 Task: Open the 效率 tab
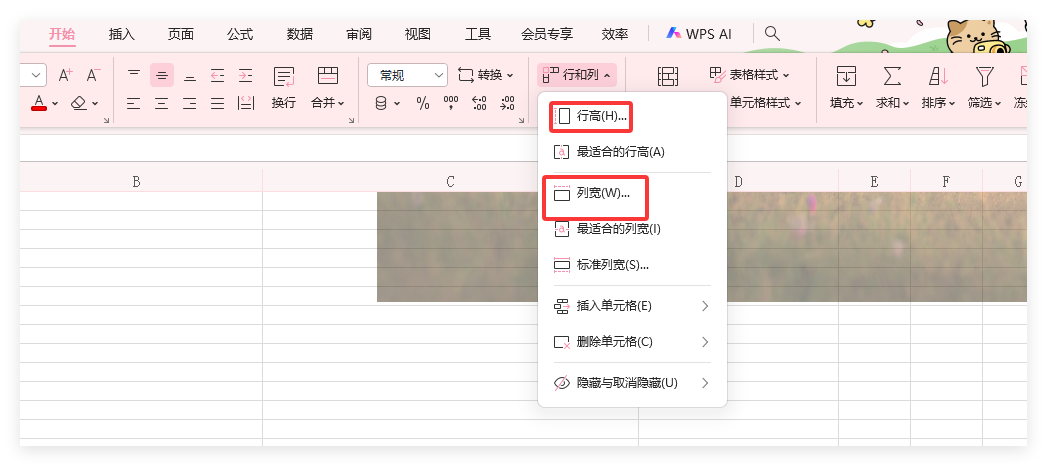coord(614,34)
